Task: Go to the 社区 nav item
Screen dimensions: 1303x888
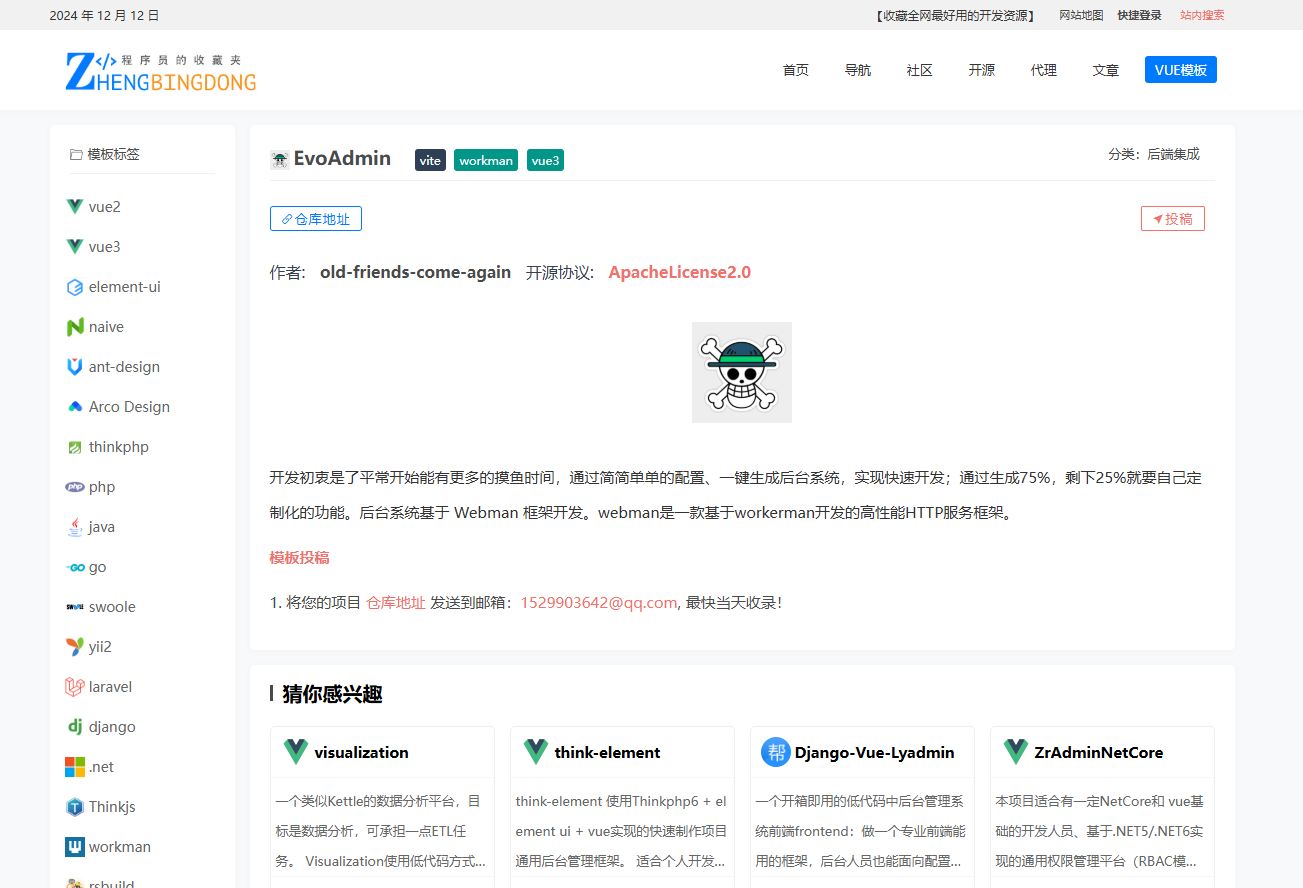Action: coord(920,70)
